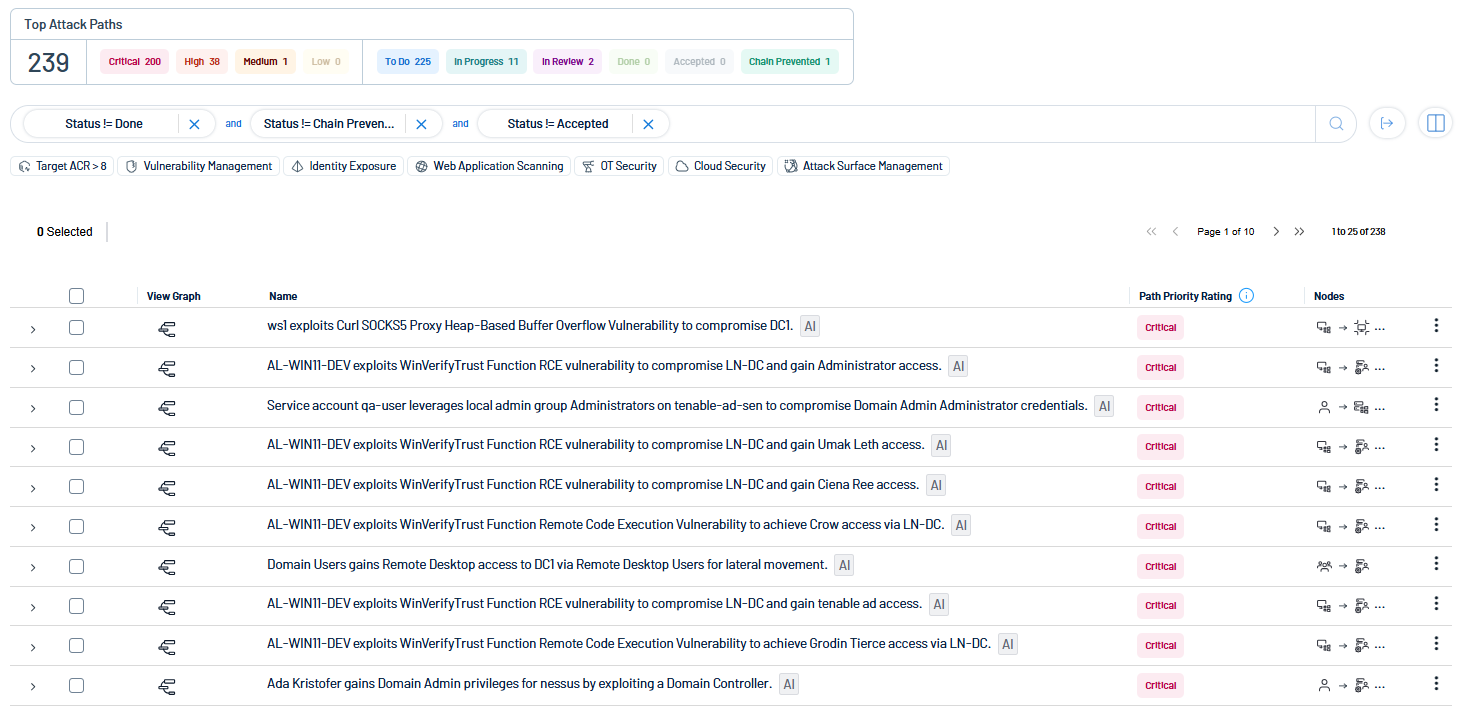The image size is (1471, 712).
Task: Go to next page arrow in pagination
Action: point(1276,232)
